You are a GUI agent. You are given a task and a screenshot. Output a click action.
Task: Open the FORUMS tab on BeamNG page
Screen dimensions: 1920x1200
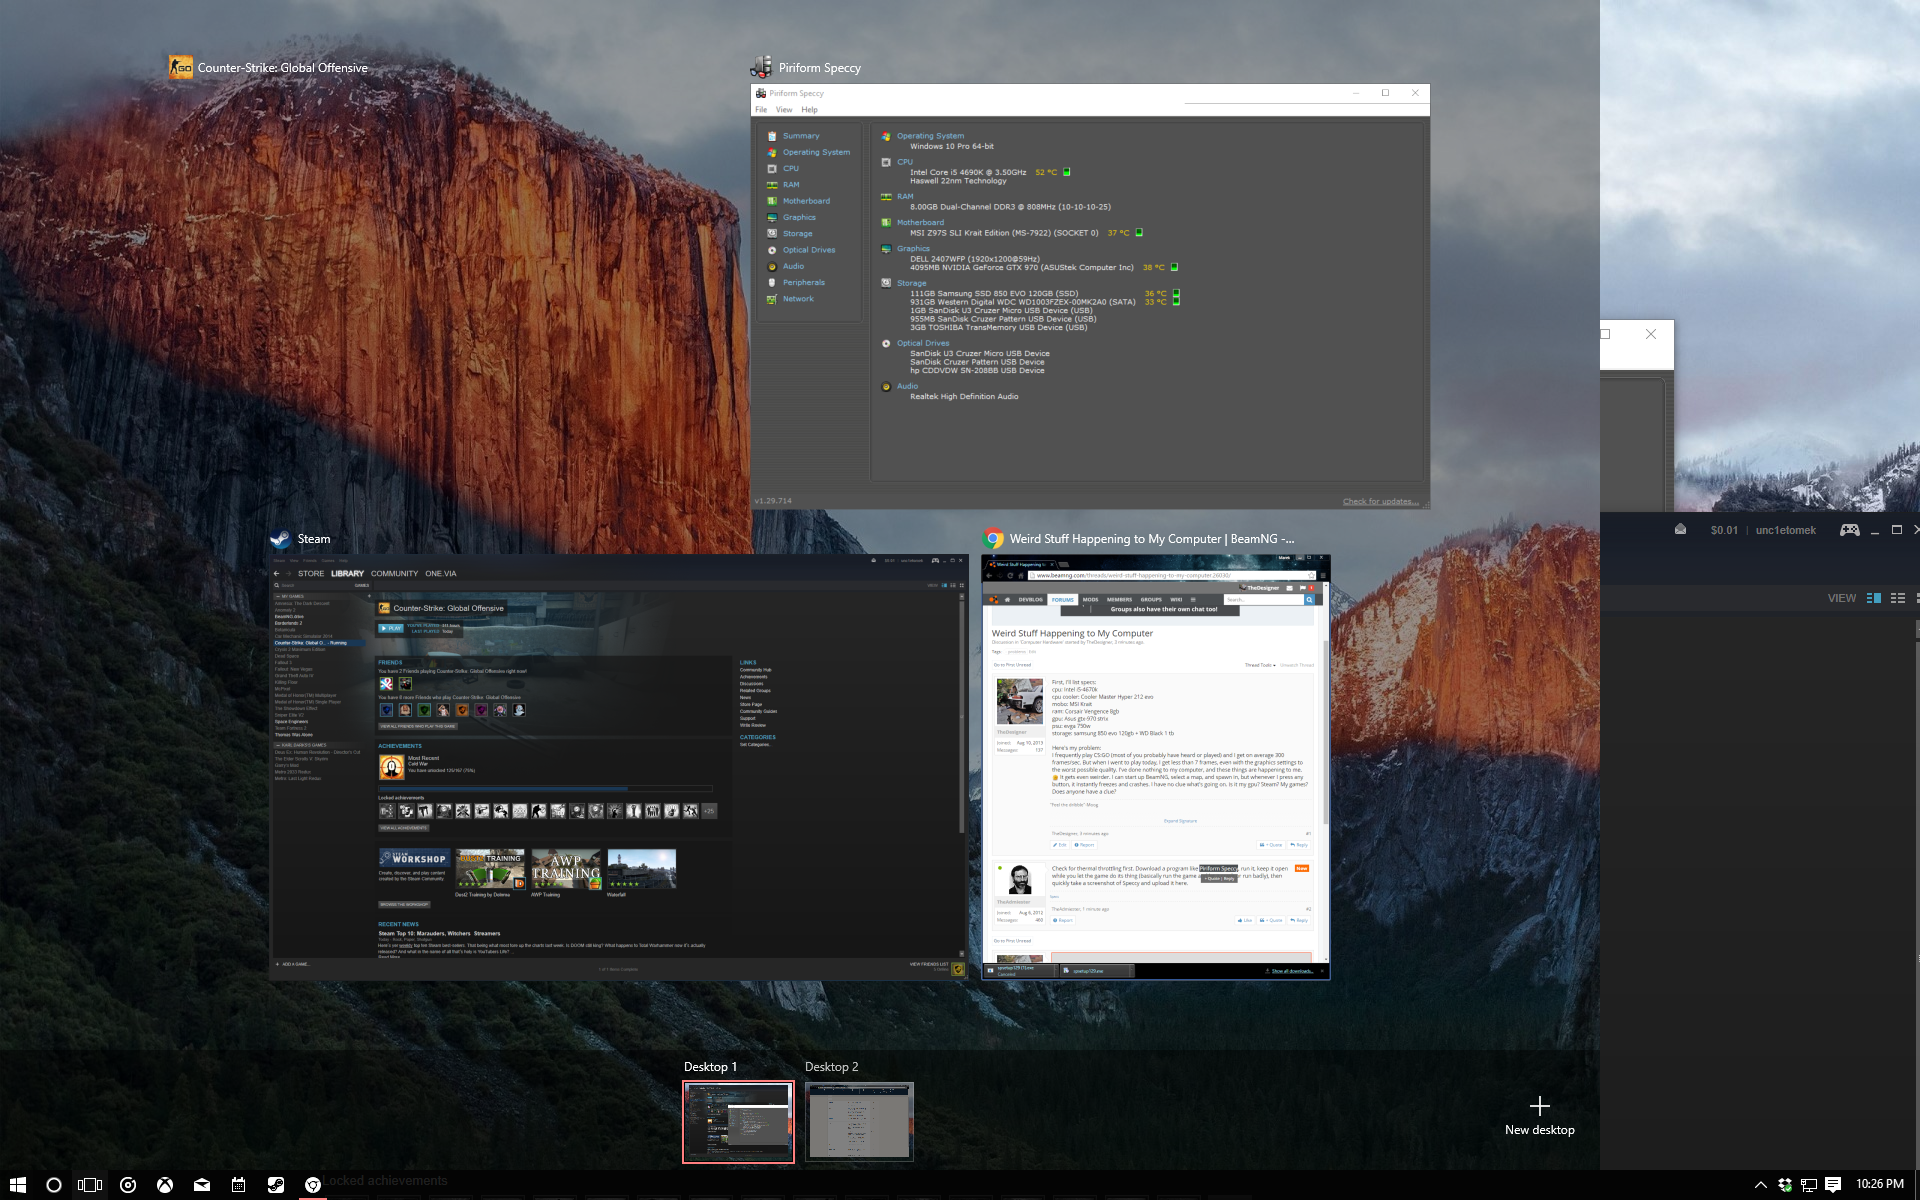pyautogui.click(x=1062, y=600)
